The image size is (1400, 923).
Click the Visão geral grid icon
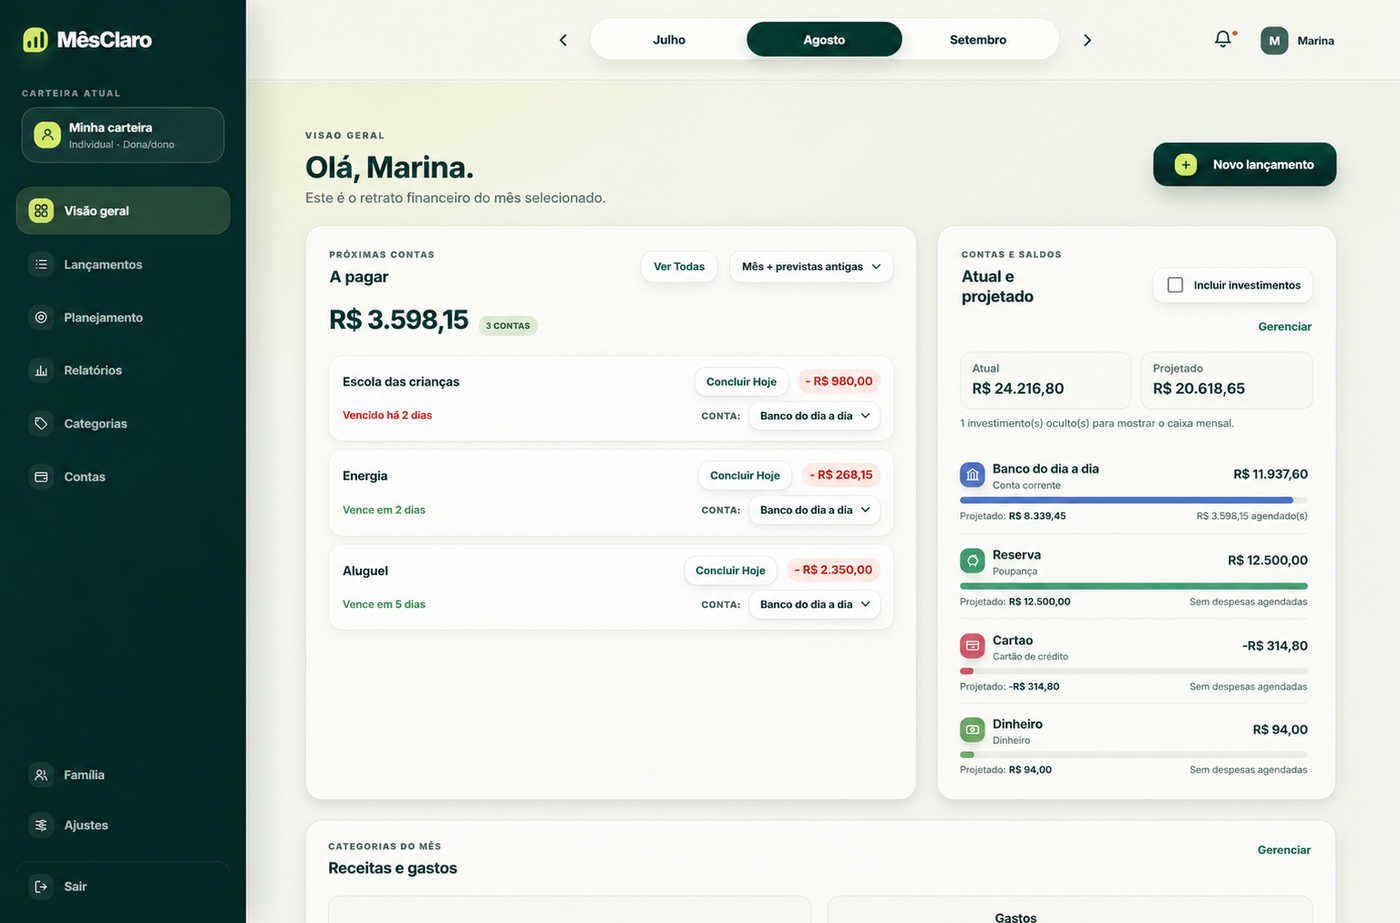coord(41,210)
